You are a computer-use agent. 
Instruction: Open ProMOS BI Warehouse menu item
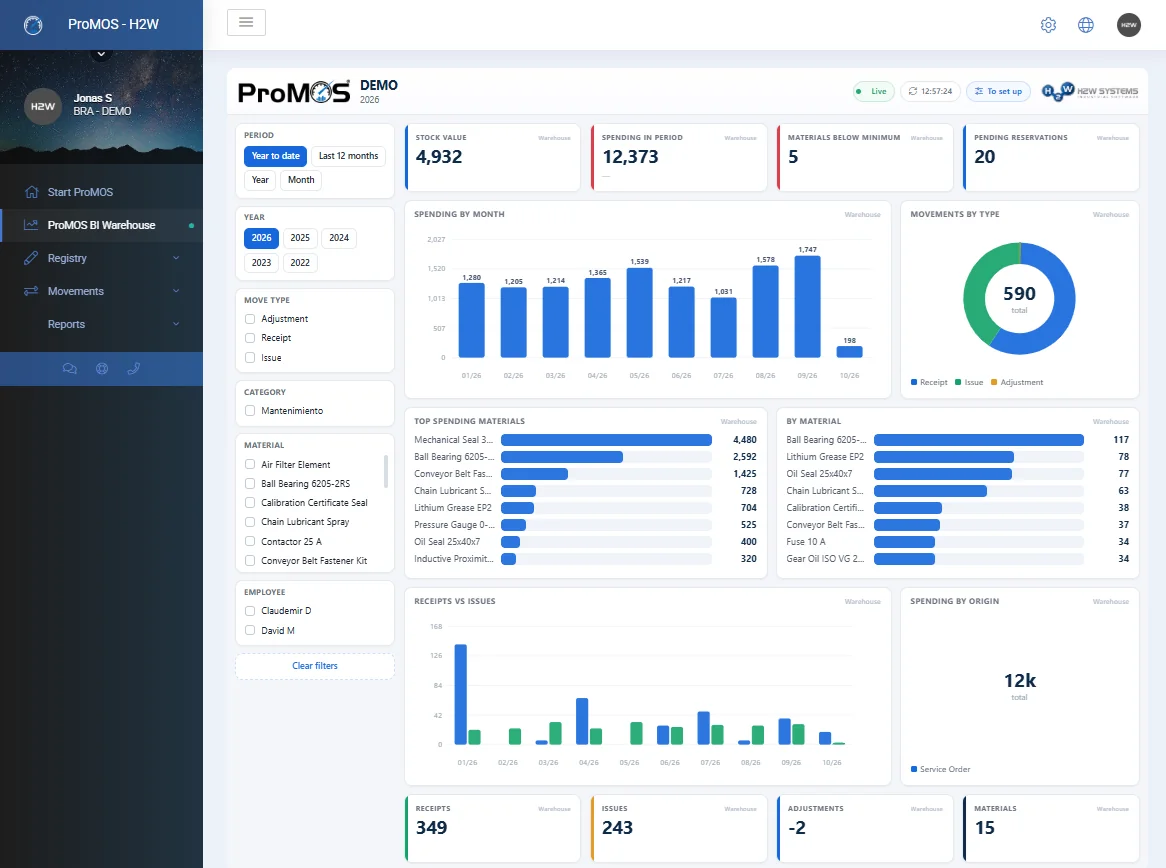101,225
